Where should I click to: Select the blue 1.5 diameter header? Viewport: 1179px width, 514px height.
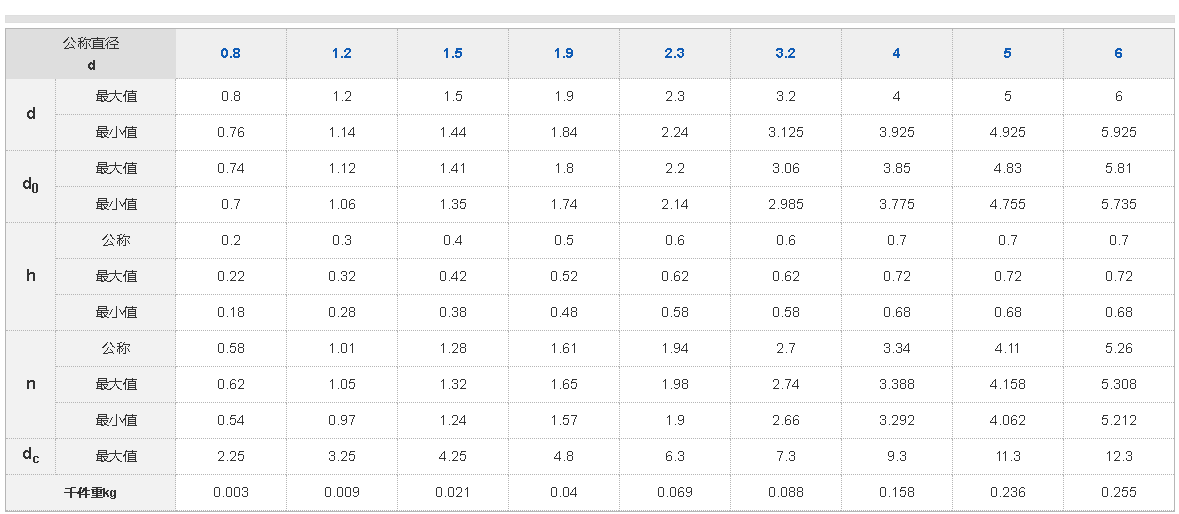453,53
